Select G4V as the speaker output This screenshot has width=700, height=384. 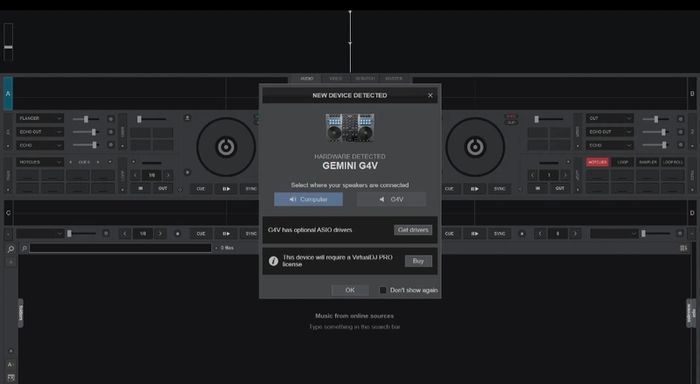click(x=392, y=199)
